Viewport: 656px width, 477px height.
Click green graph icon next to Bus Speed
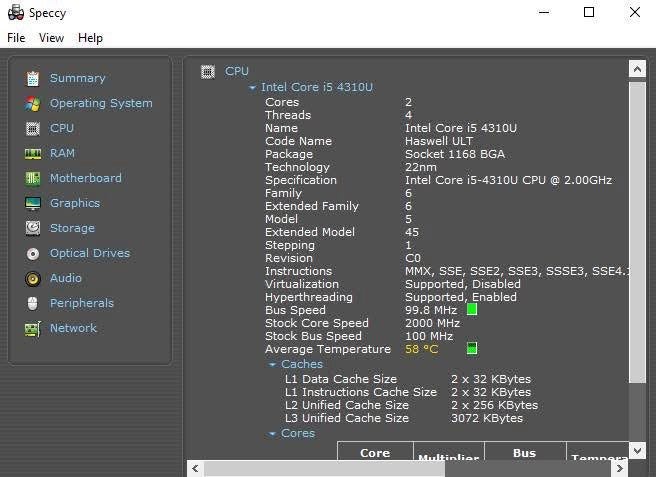click(472, 310)
